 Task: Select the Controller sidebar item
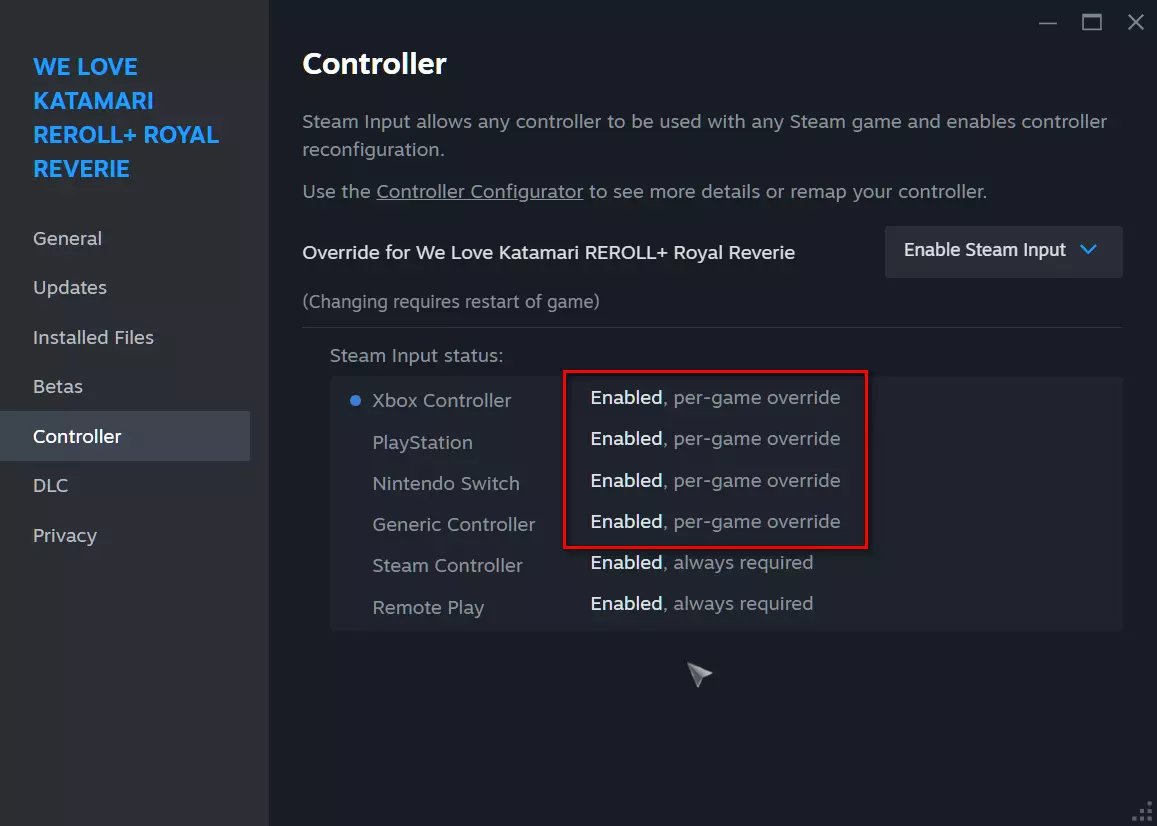[x=77, y=437]
